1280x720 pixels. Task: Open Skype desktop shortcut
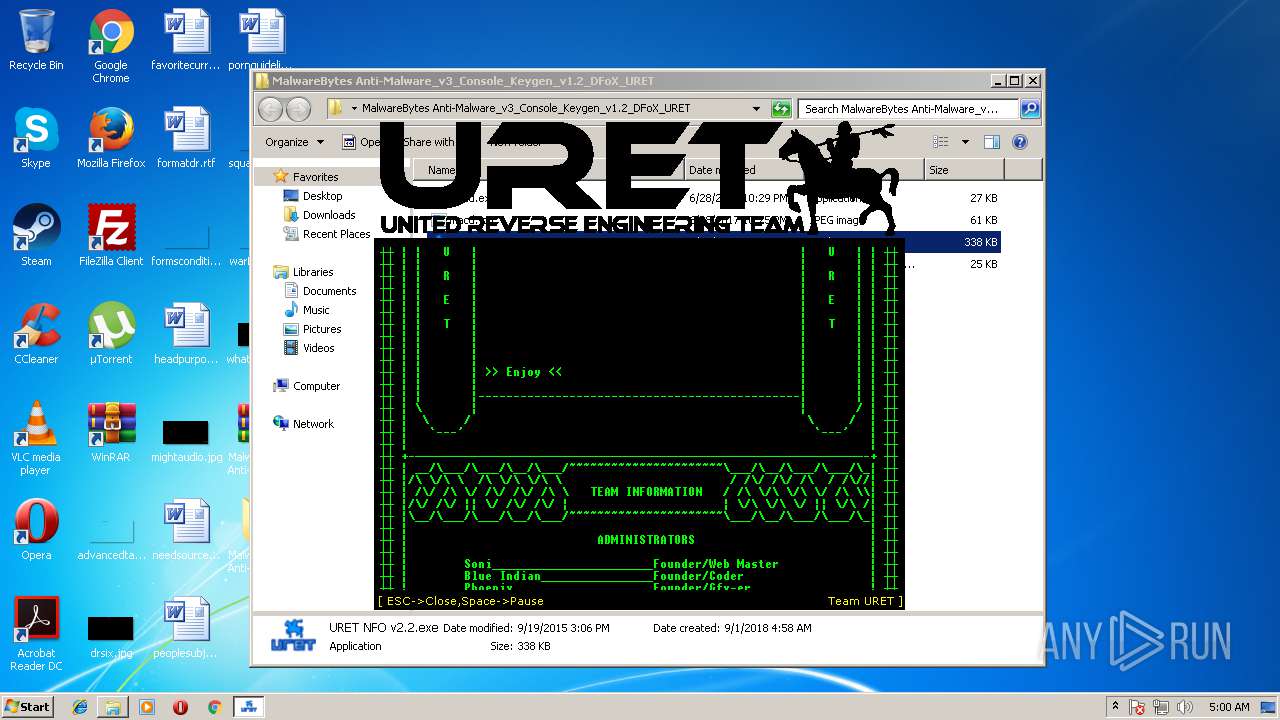36,139
